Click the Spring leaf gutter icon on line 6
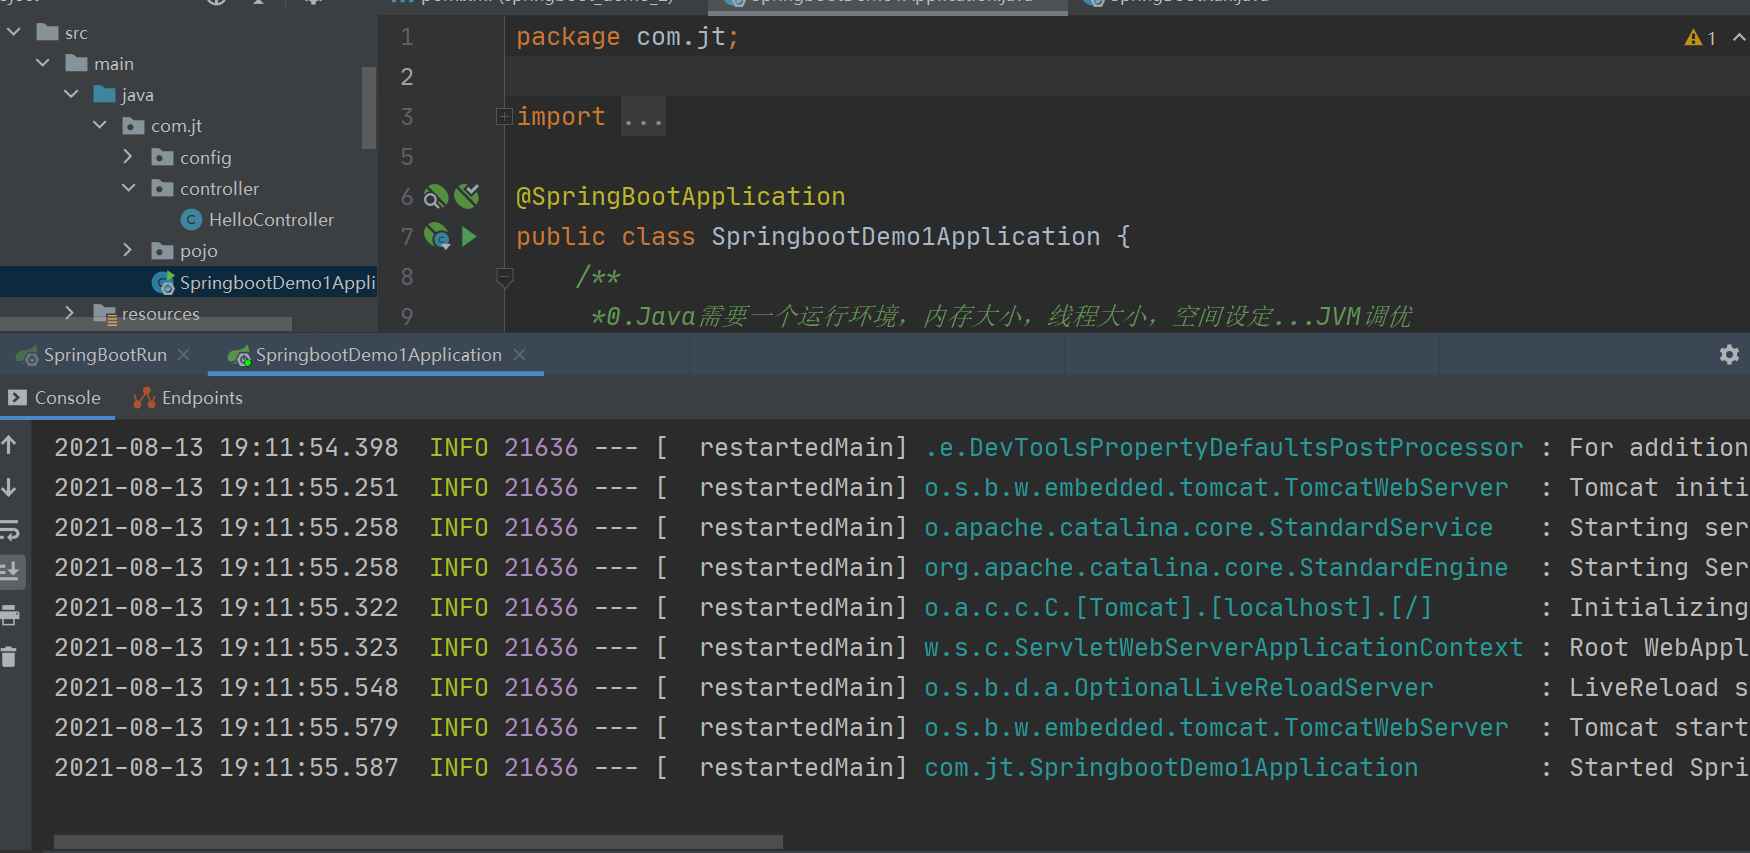The height and width of the screenshot is (853, 1750). pos(467,196)
